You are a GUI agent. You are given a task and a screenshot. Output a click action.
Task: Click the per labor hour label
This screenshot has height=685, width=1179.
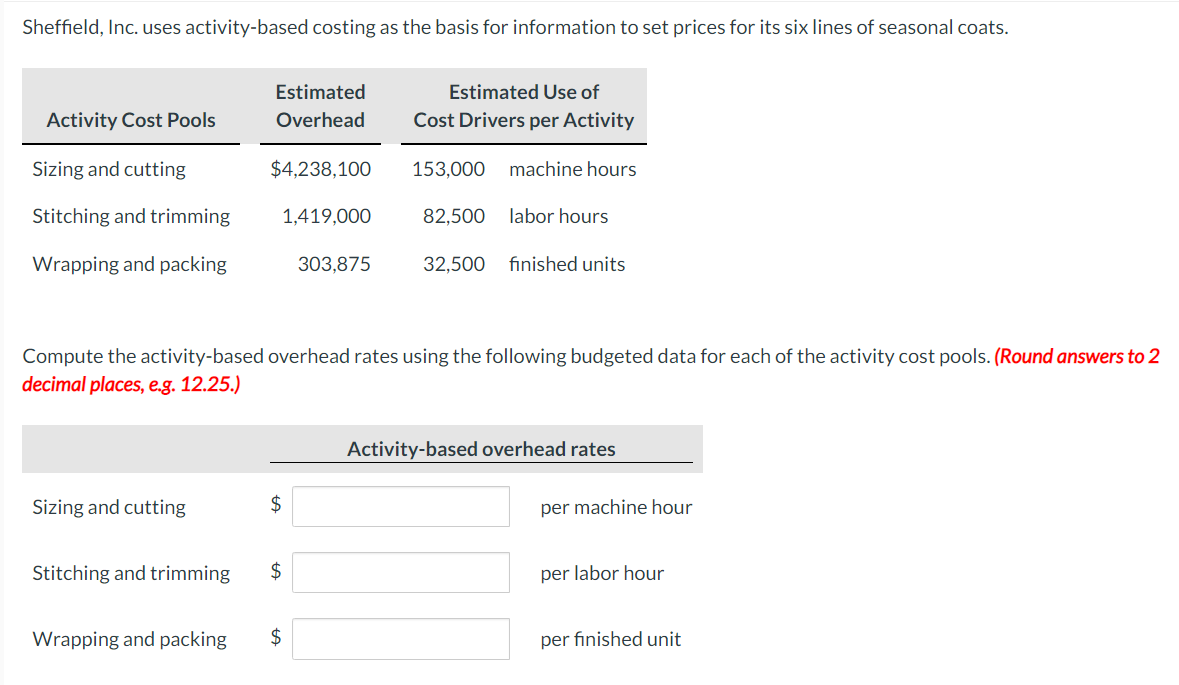[602, 573]
